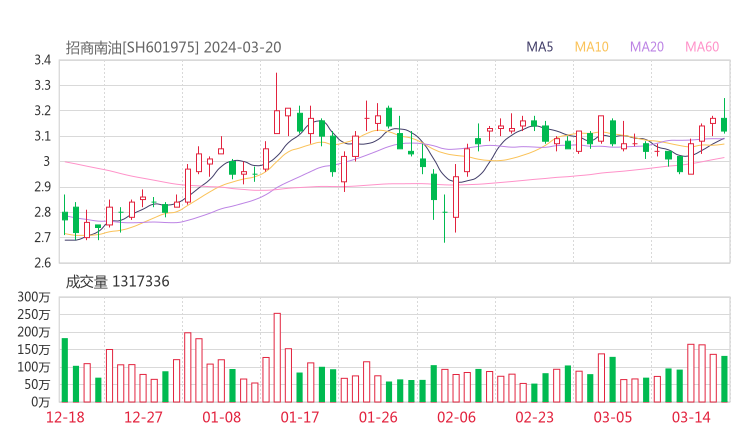Click the last green volume bar on the right
Image resolution: width=740 pixels, height=440 pixels.
tap(724, 379)
